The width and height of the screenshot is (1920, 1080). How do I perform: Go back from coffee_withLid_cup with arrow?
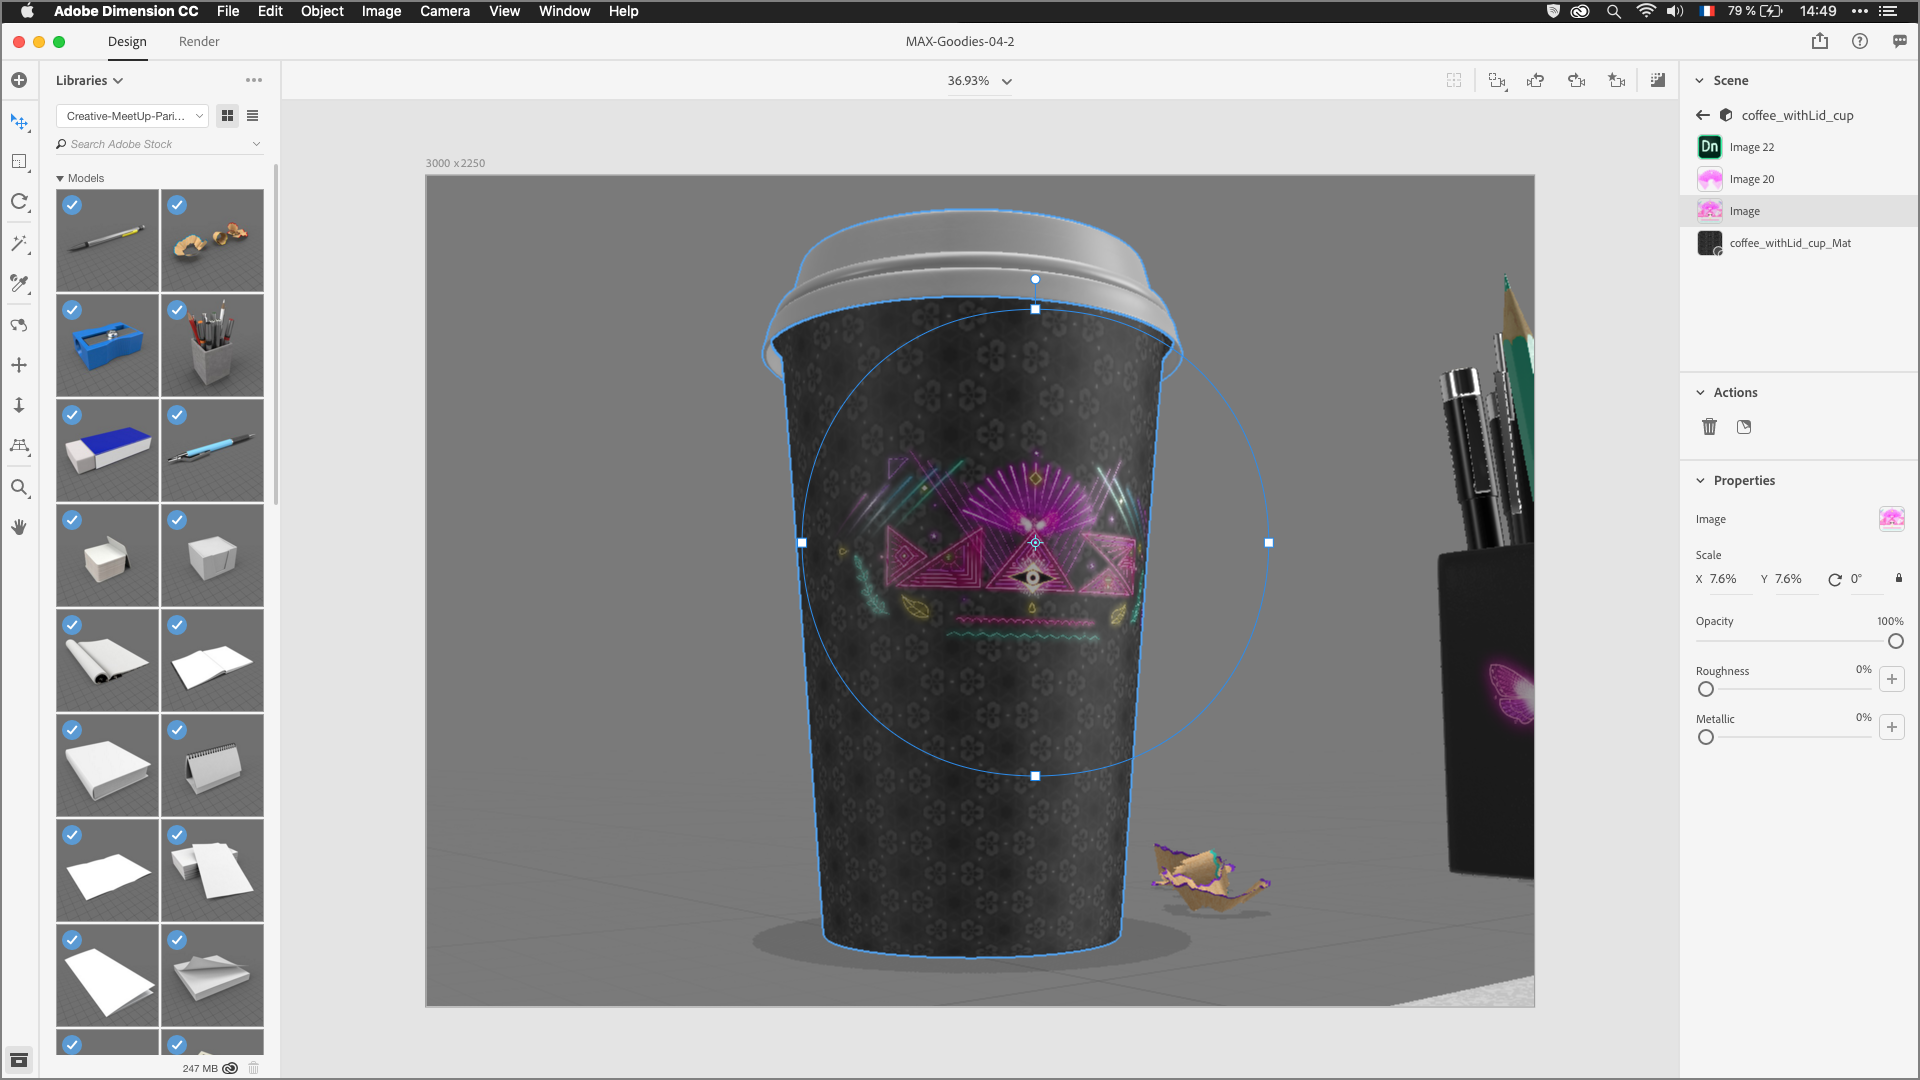pos(1703,115)
